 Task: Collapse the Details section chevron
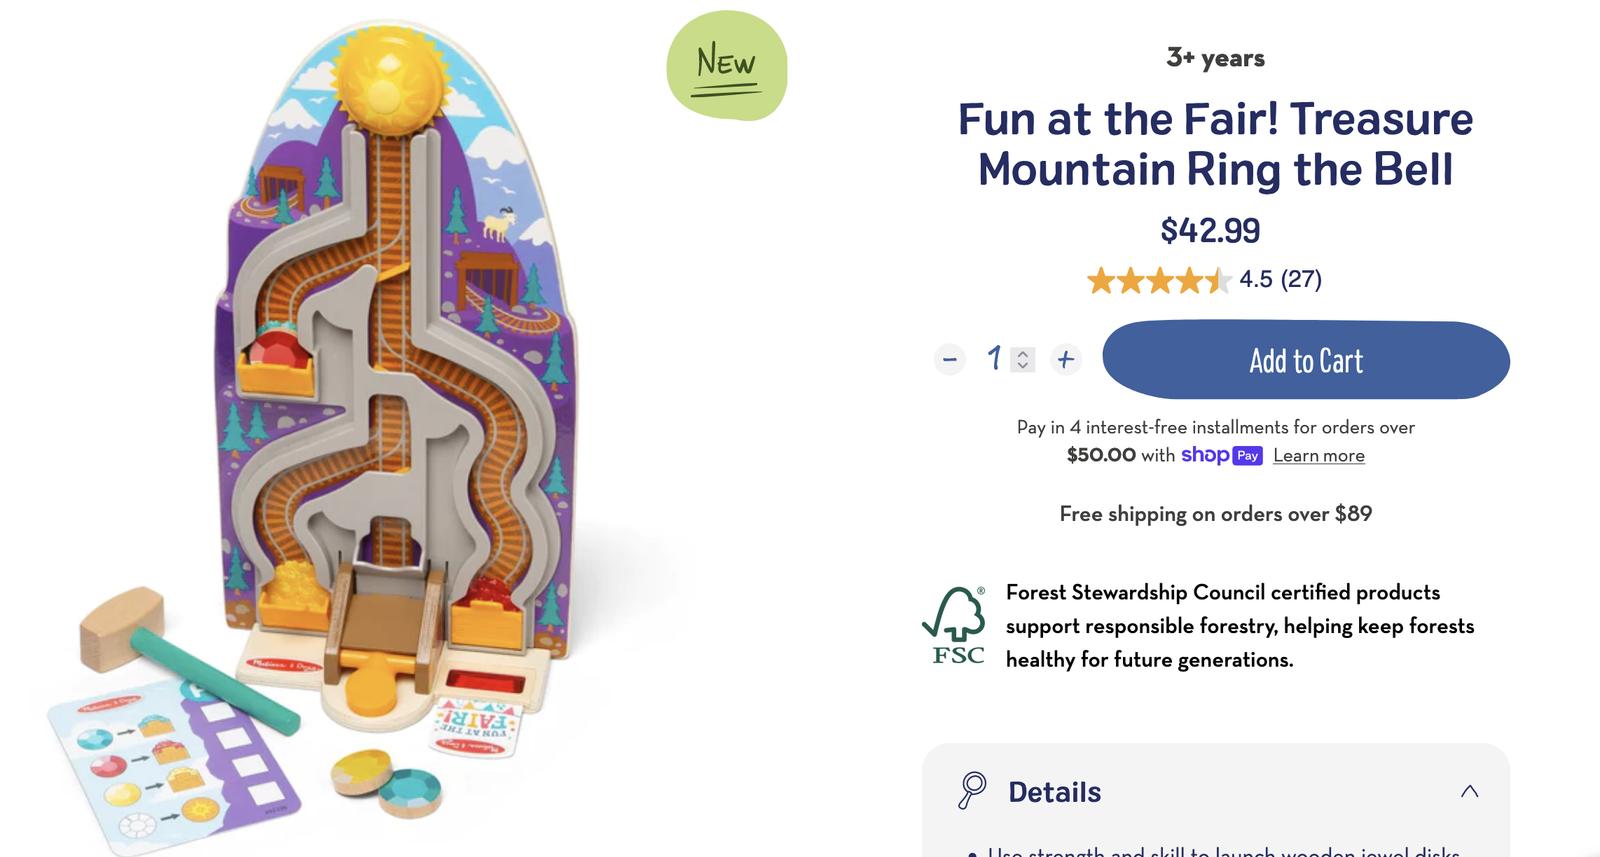[1469, 791]
